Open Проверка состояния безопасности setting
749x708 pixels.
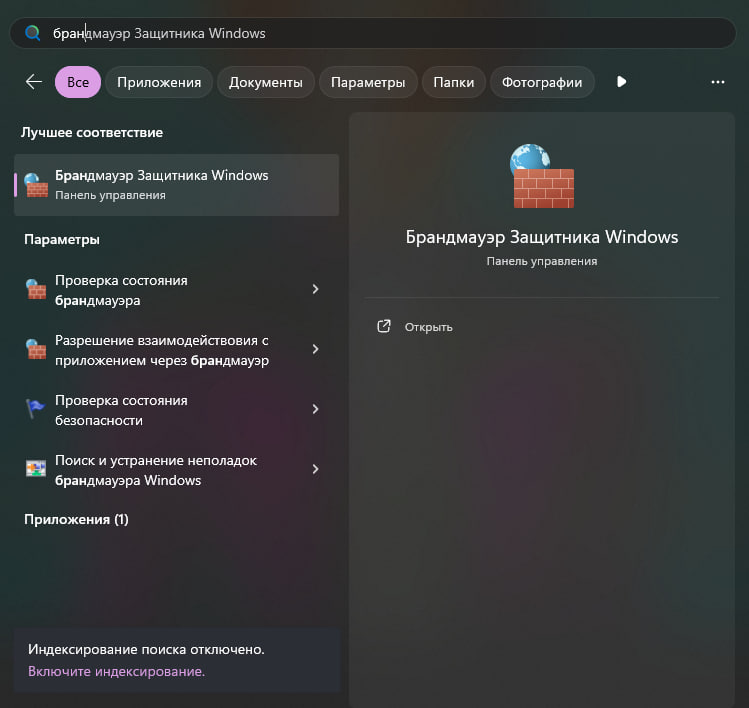pos(177,409)
